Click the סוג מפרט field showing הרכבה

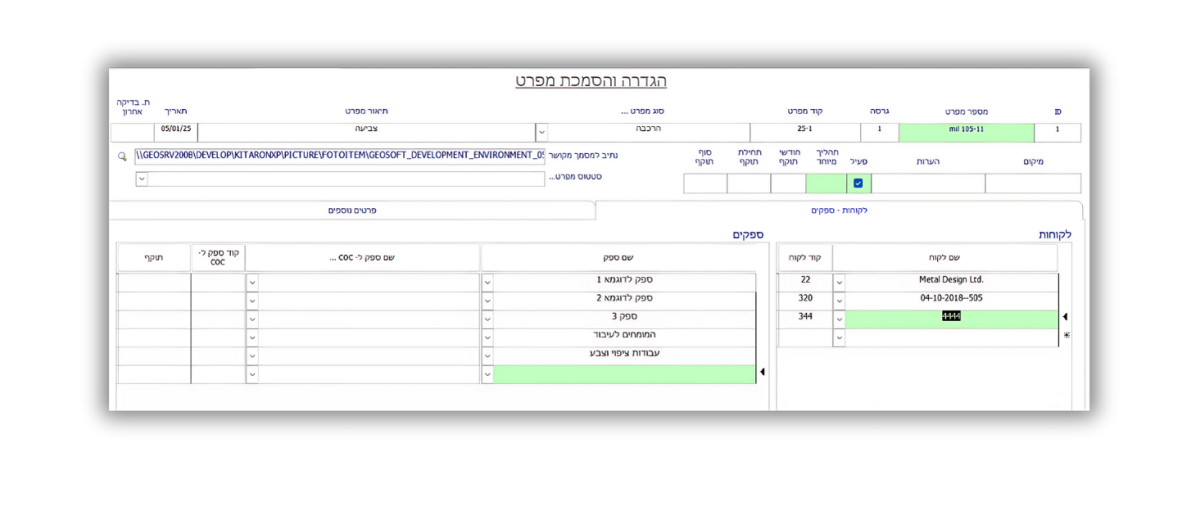pyautogui.click(x=649, y=132)
